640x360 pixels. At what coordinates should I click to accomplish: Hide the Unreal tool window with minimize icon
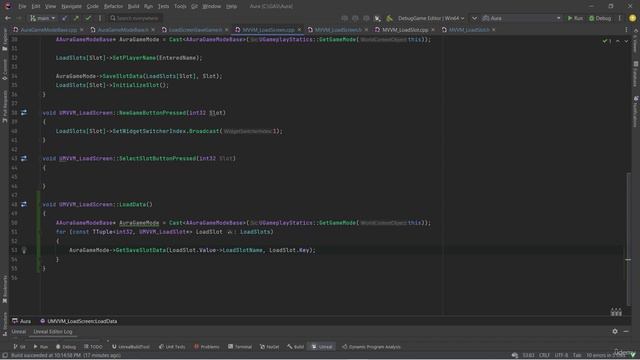(x=626, y=331)
